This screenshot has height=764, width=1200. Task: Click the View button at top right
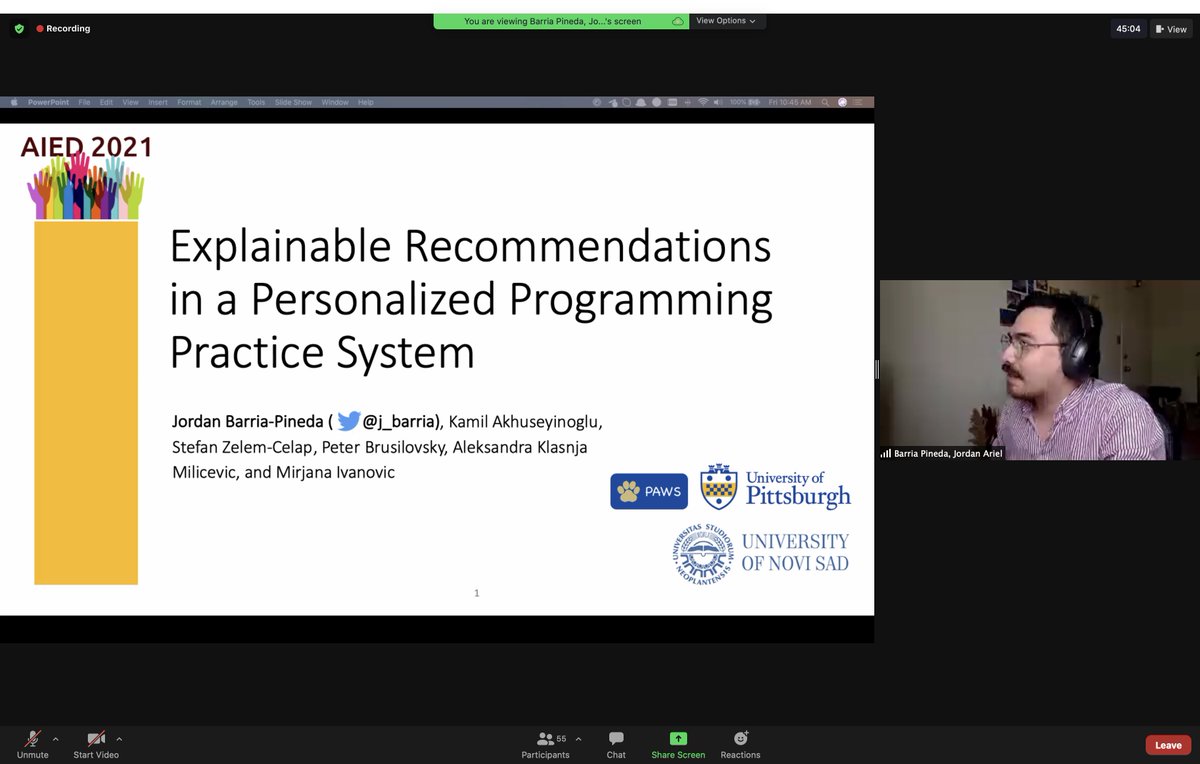point(1170,29)
